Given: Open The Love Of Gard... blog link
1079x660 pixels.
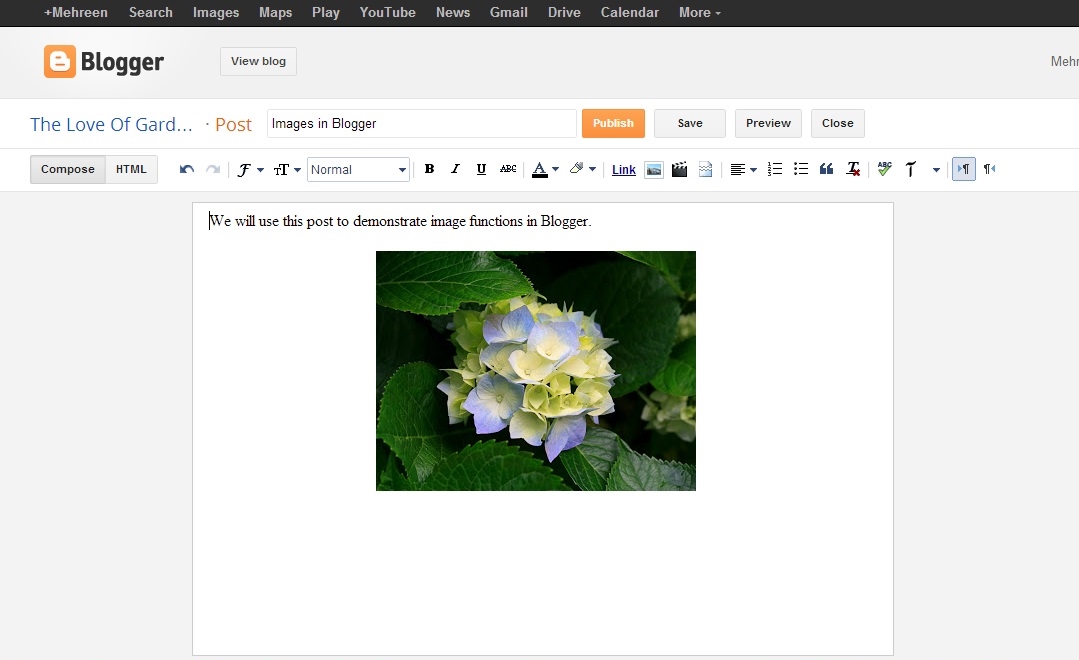Looking at the screenshot, I should point(111,125).
